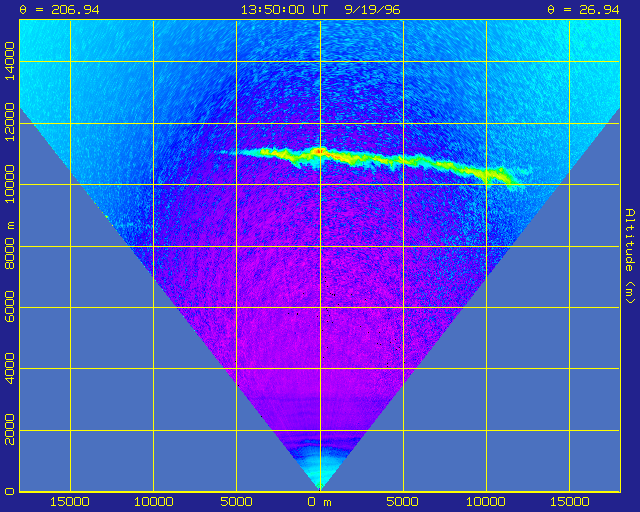Click the horizontal 5000 label right of "0 m"
The width and height of the screenshot is (640, 512).
pos(402,502)
